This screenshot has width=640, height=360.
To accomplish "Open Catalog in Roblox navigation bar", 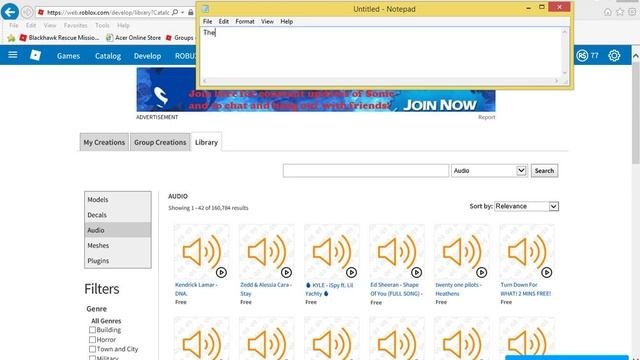I will (108, 56).
